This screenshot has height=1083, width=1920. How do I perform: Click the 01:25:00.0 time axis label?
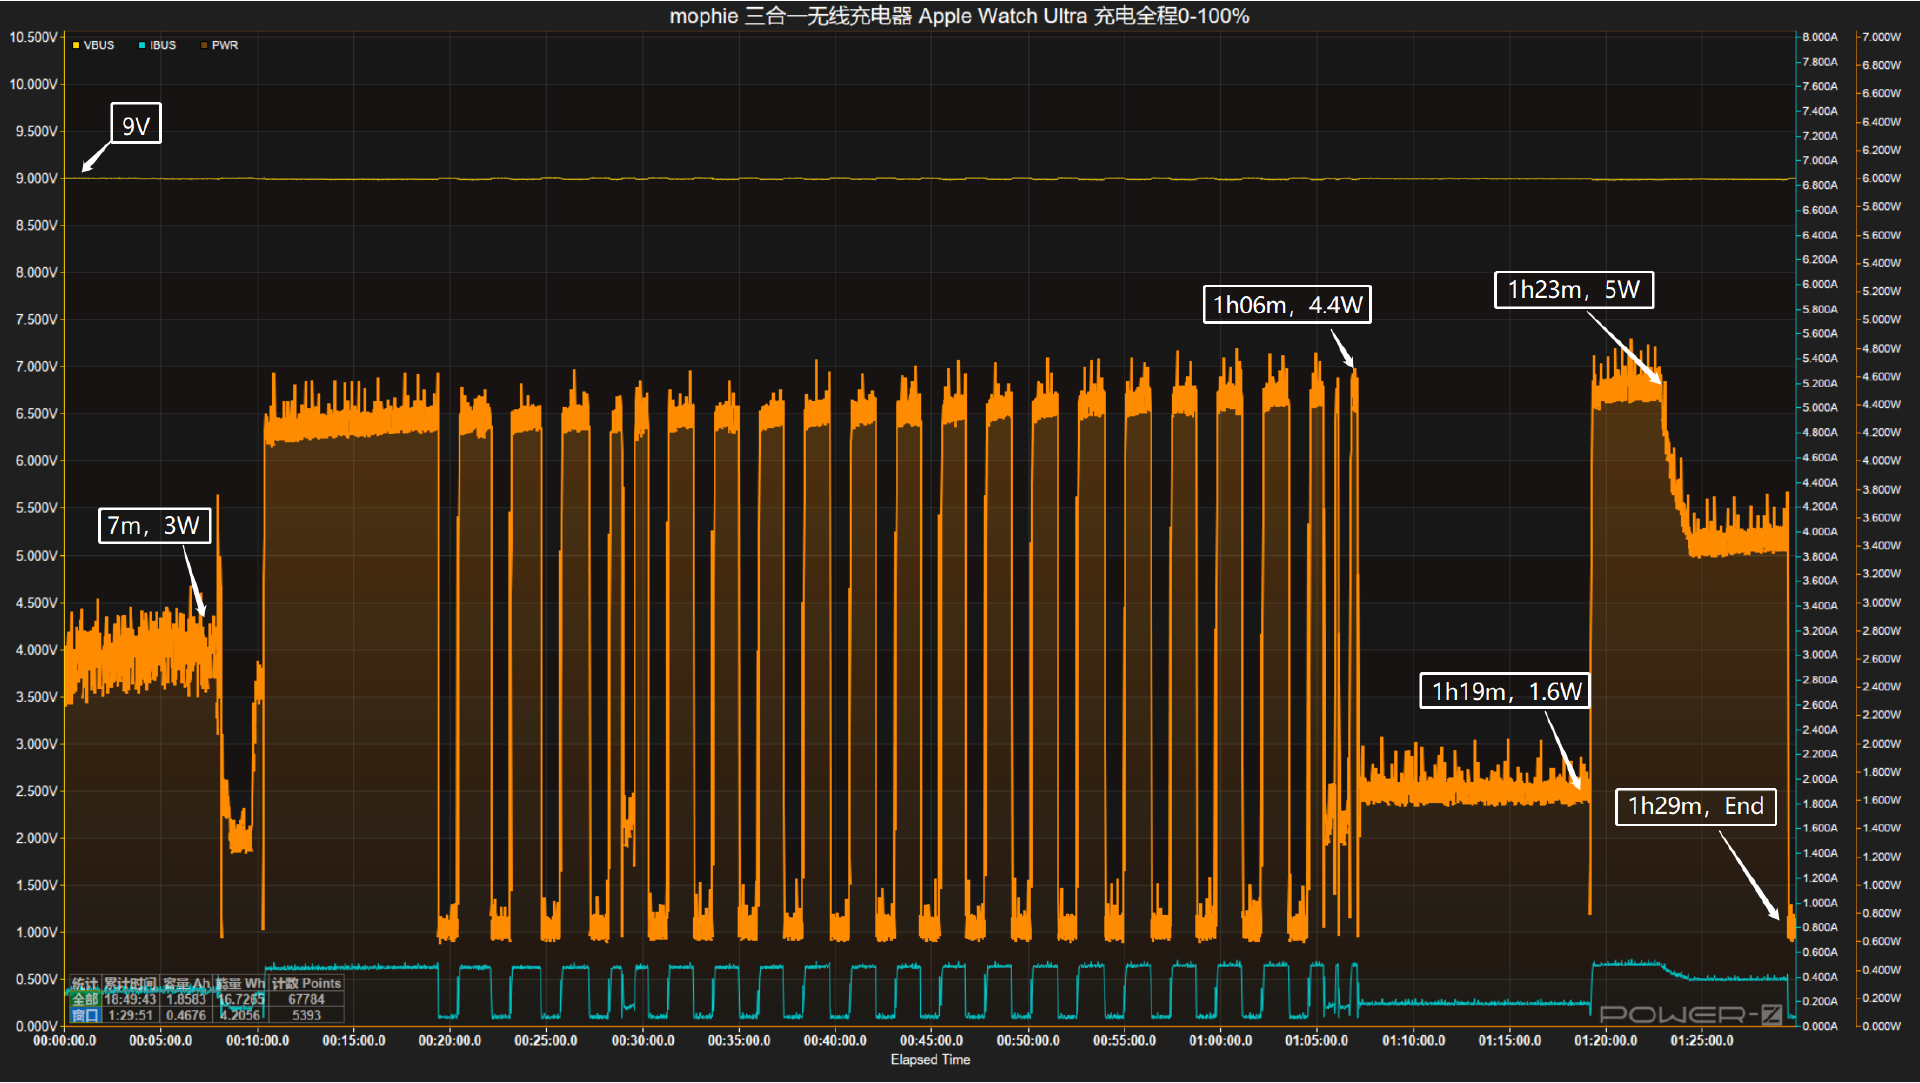coord(1702,1040)
